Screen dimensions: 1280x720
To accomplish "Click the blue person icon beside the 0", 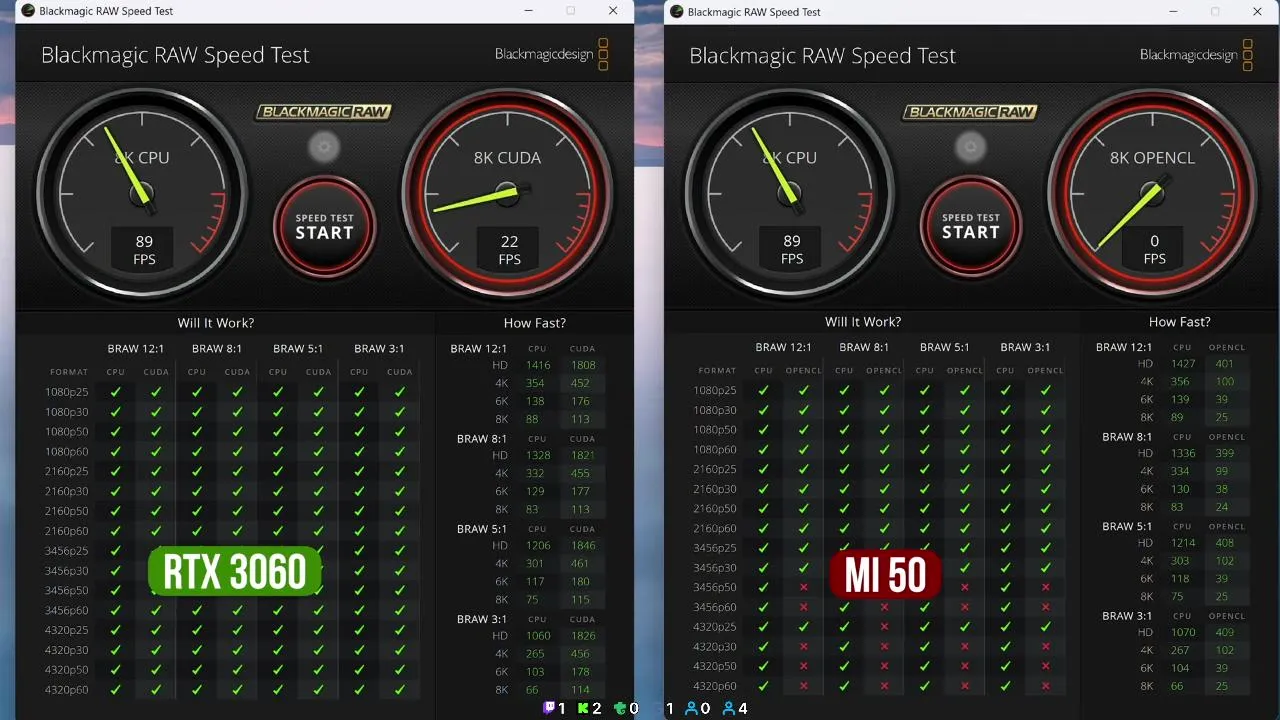I will tap(691, 708).
